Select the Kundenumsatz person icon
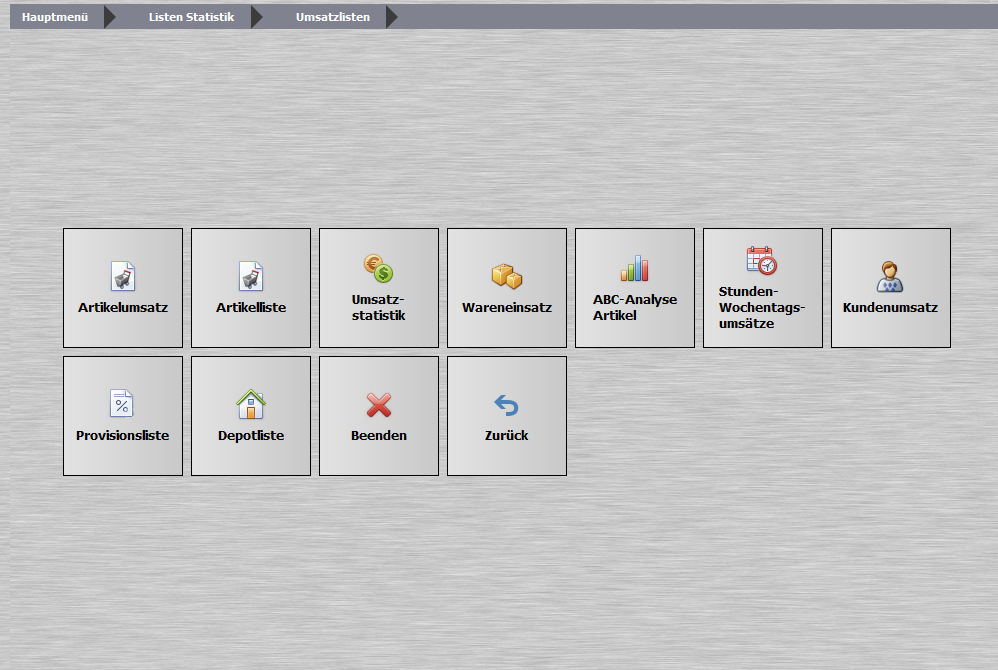This screenshot has width=998, height=670. pyautogui.click(x=890, y=277)
